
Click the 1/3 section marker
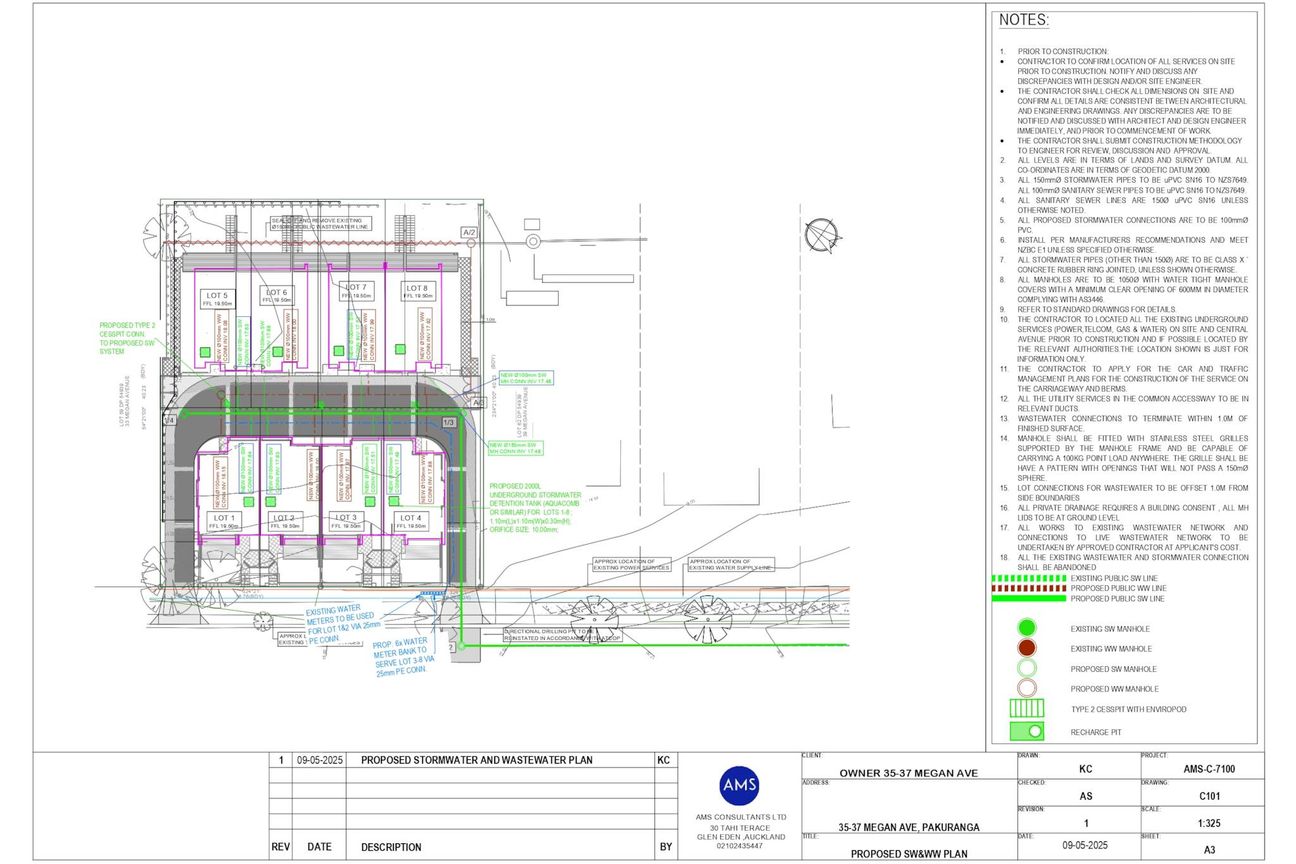[x=449, y=423]
